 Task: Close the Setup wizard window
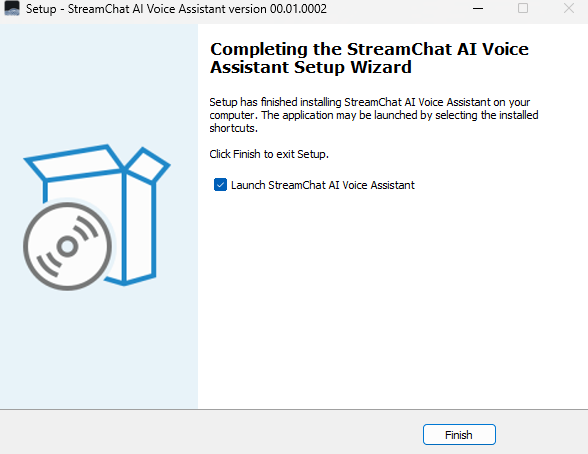[x=568, y=8]
